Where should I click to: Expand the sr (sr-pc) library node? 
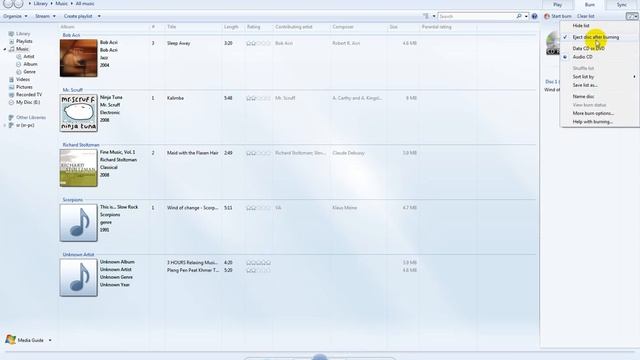tap(5, 125)
